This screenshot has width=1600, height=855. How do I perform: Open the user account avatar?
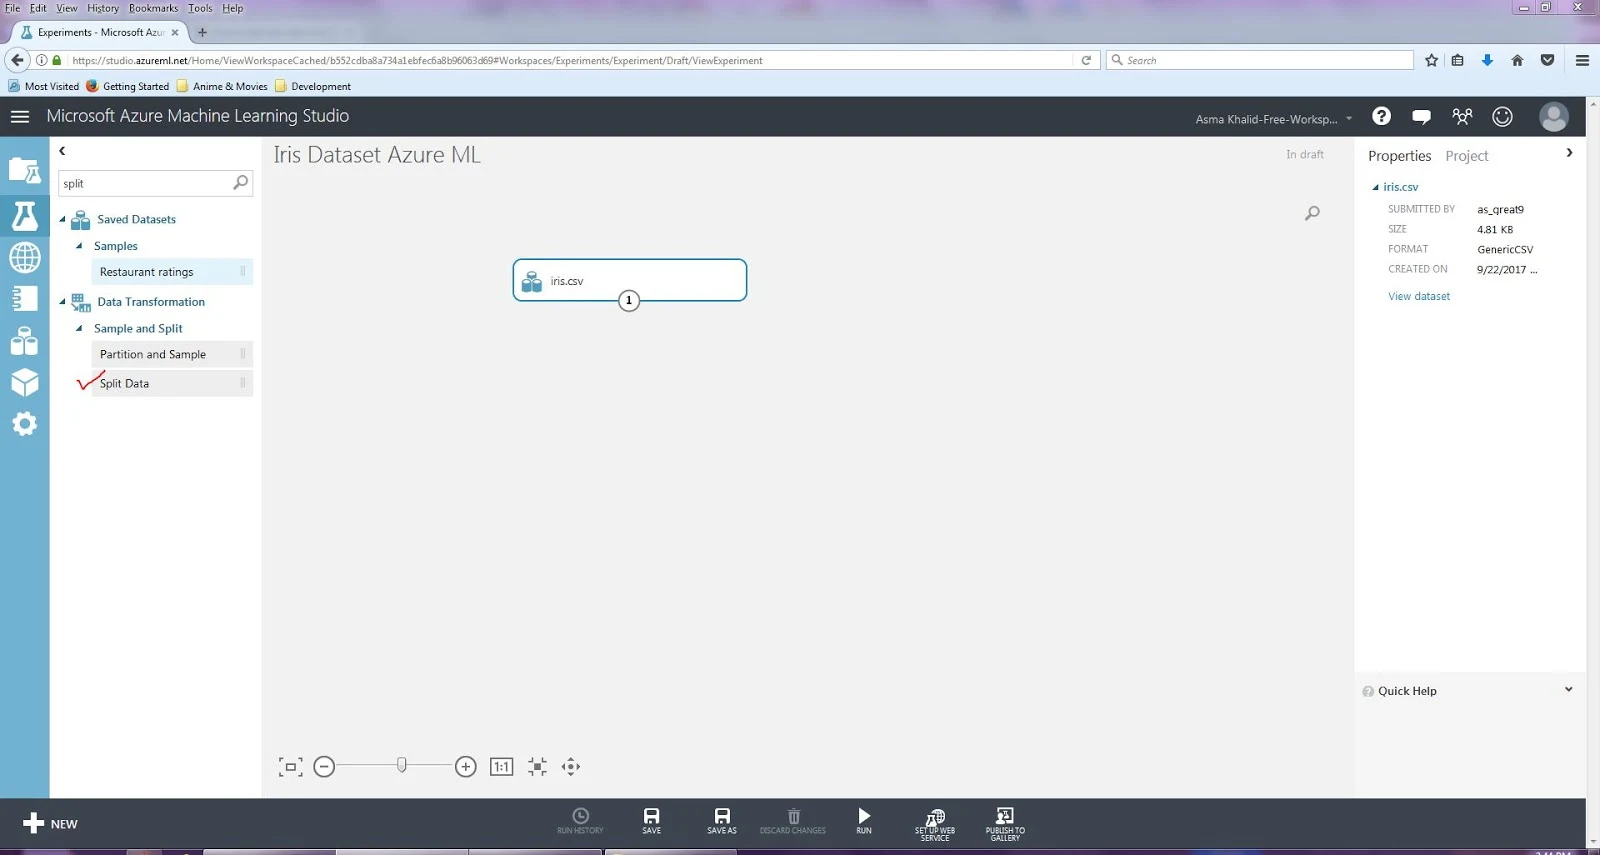[1553, 117]
